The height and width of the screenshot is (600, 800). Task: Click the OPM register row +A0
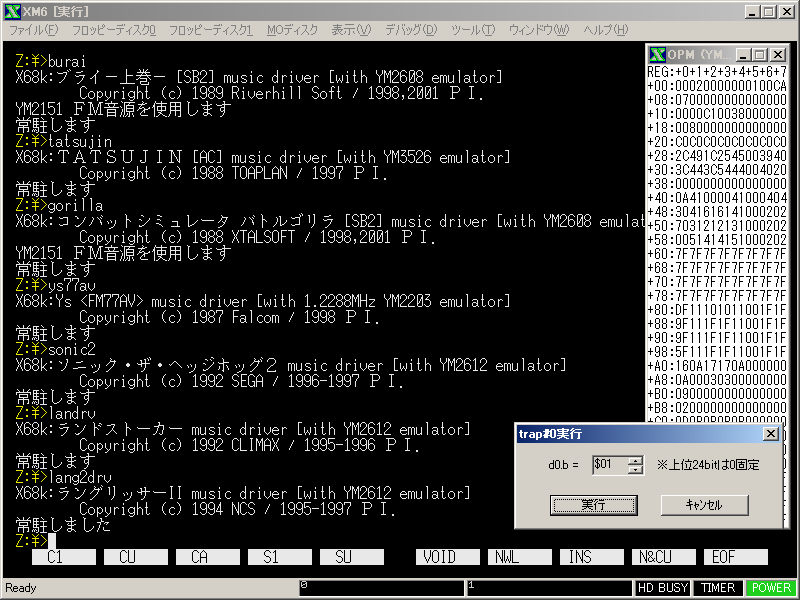717,366
